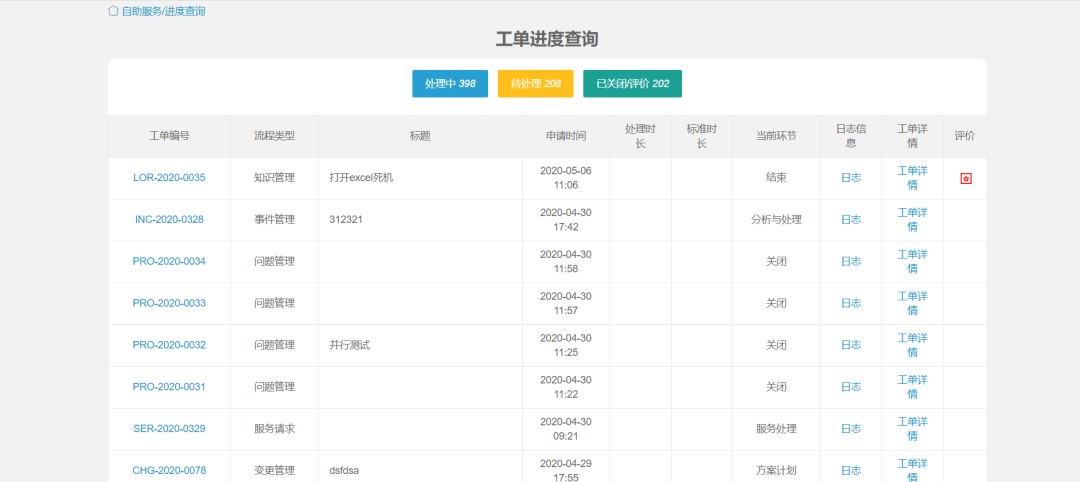Open work order SER-2020-0329
This screenshot has width=1080, height=482.
point(169,429)
